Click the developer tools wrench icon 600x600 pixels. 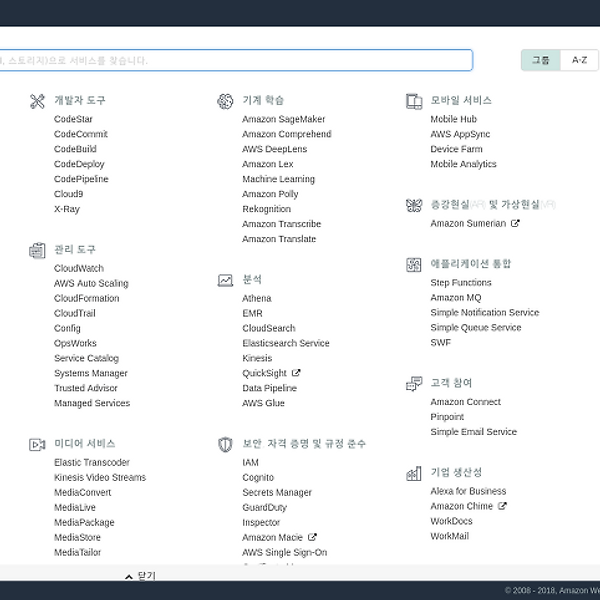(37, 101)
